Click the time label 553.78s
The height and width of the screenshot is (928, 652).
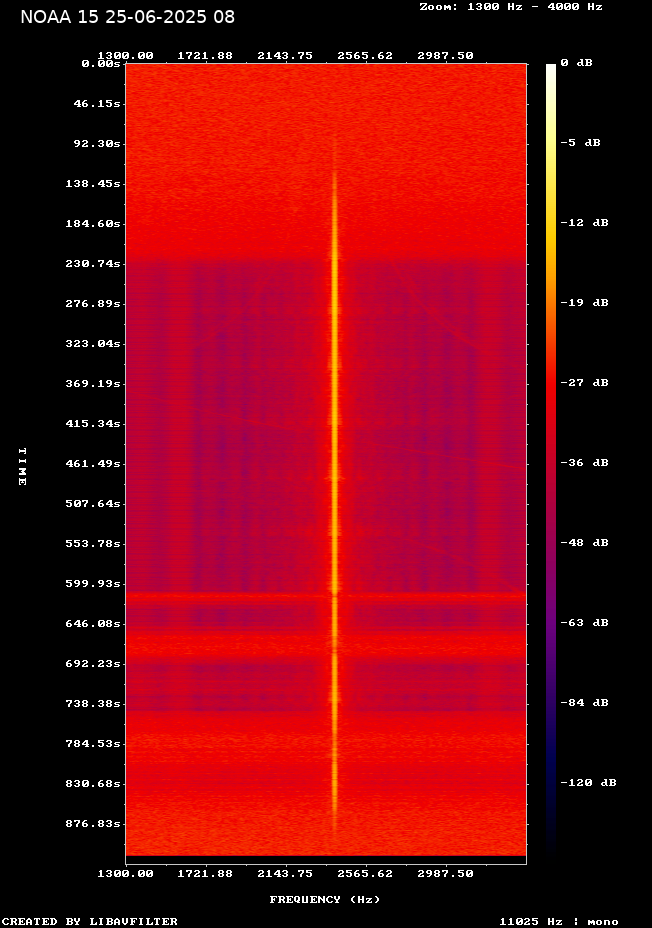(x=93, y=544)
